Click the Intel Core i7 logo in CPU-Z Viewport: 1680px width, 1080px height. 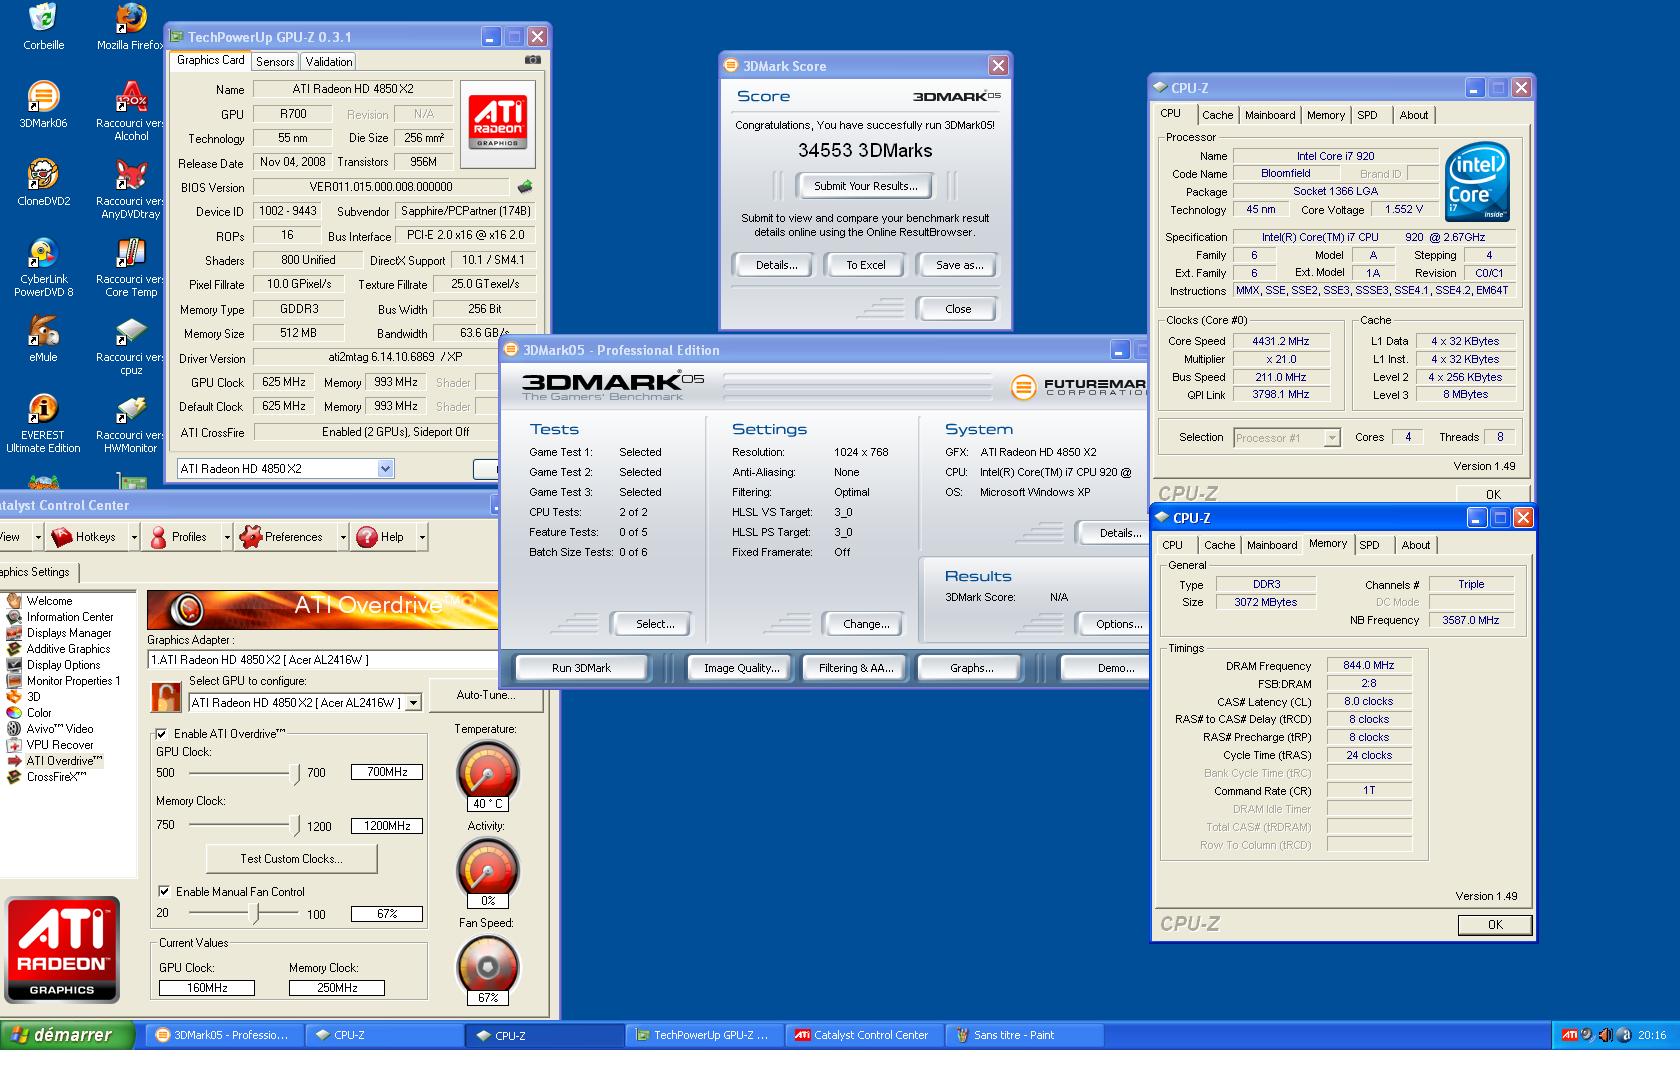[1477, 182]
